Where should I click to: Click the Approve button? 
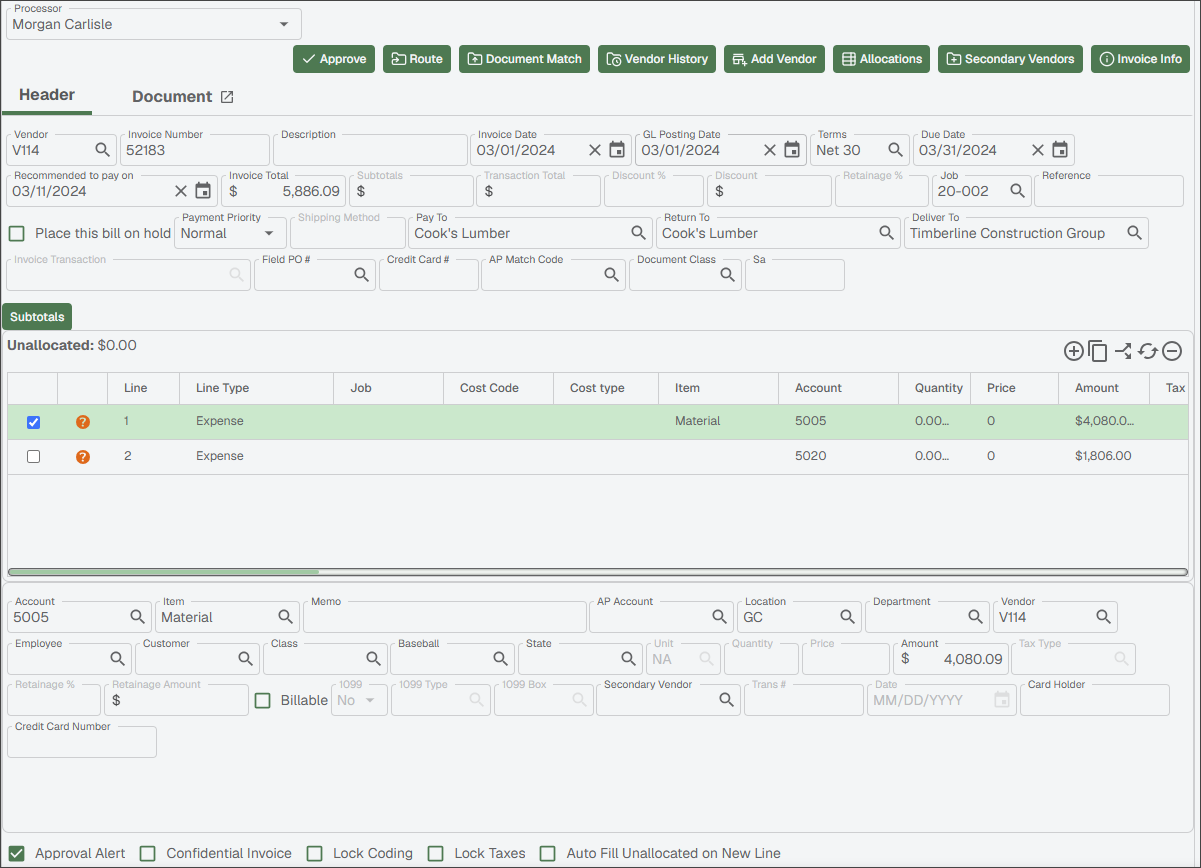(x=334, y=59)
